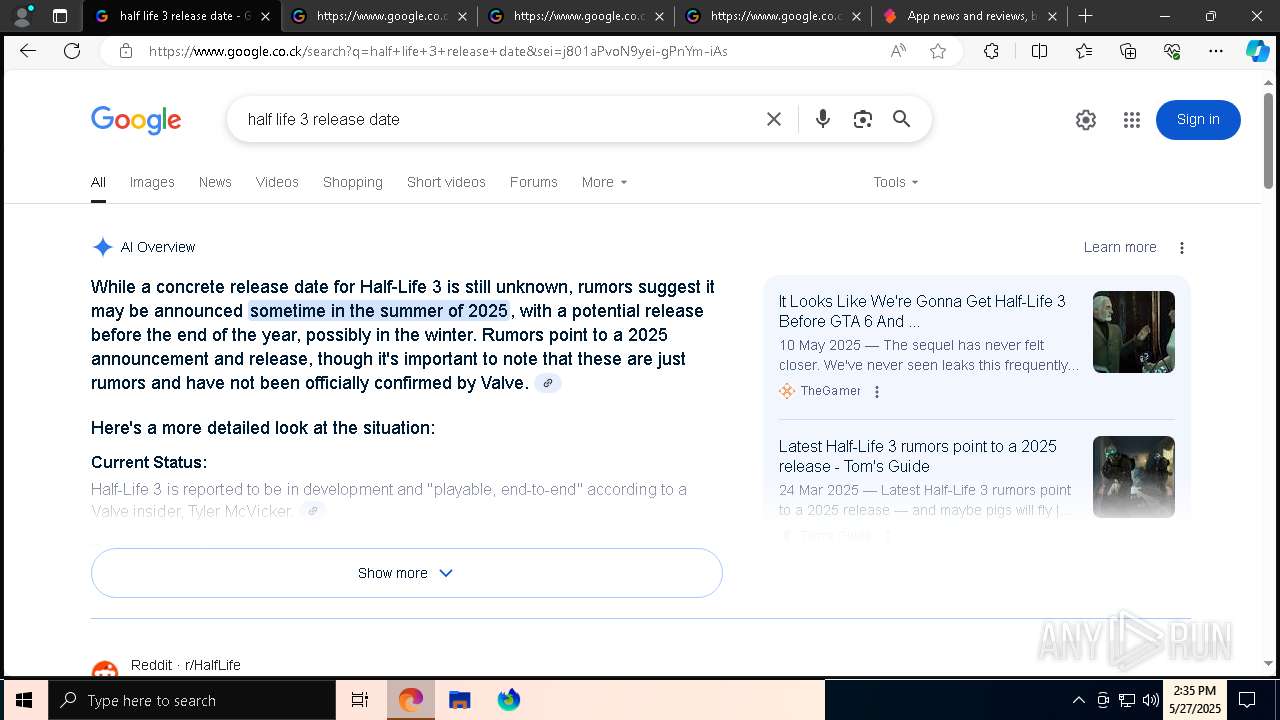
Task: Open the taskbar clock and date
Action: point(1195,700)
